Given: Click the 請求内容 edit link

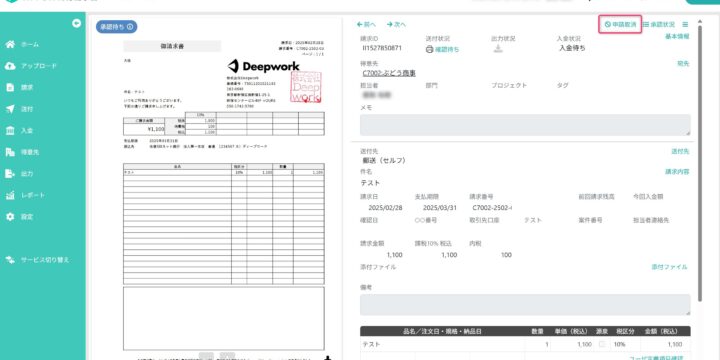Looking at the screenshot, I should tap(677, 172).
